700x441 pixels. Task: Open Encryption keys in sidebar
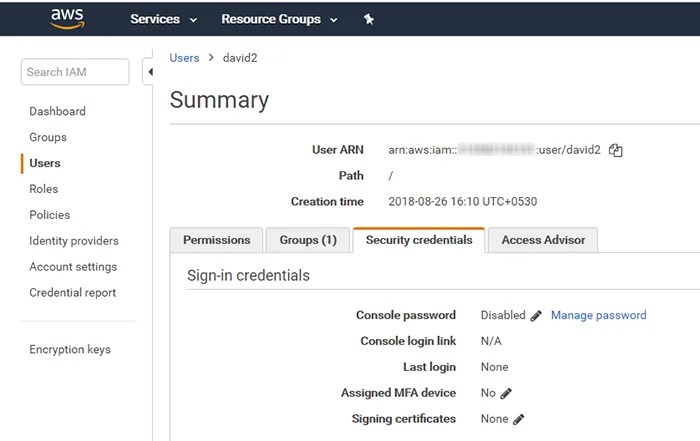coord(70,349)
